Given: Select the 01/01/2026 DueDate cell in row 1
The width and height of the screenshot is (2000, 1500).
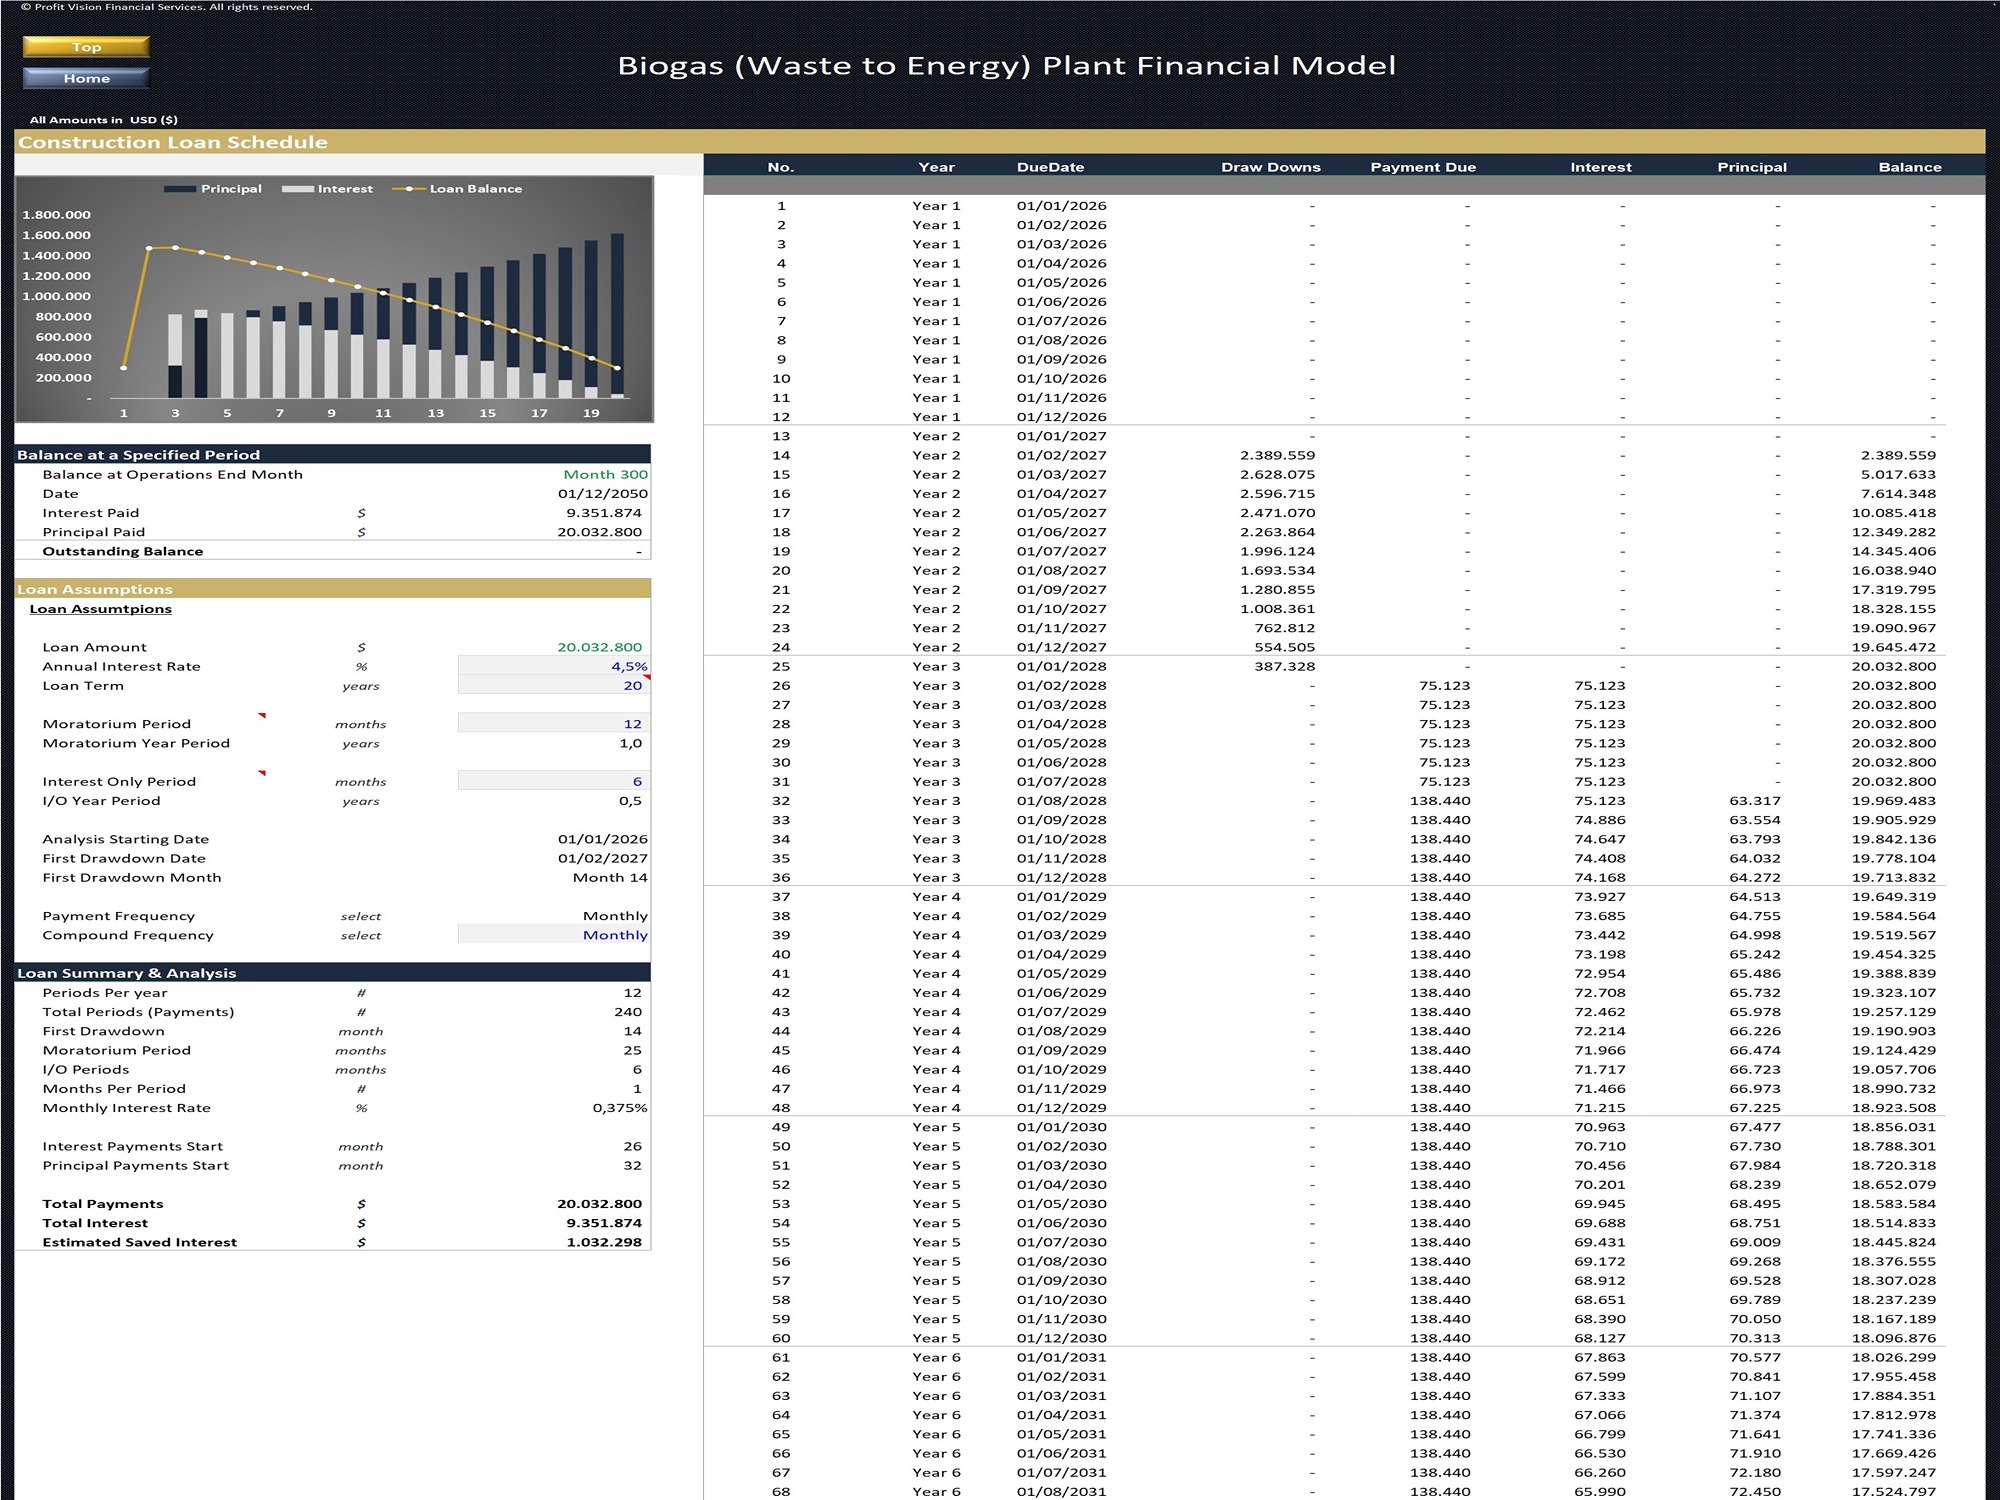Looking at the screenshot, I should click(1060, 204).
